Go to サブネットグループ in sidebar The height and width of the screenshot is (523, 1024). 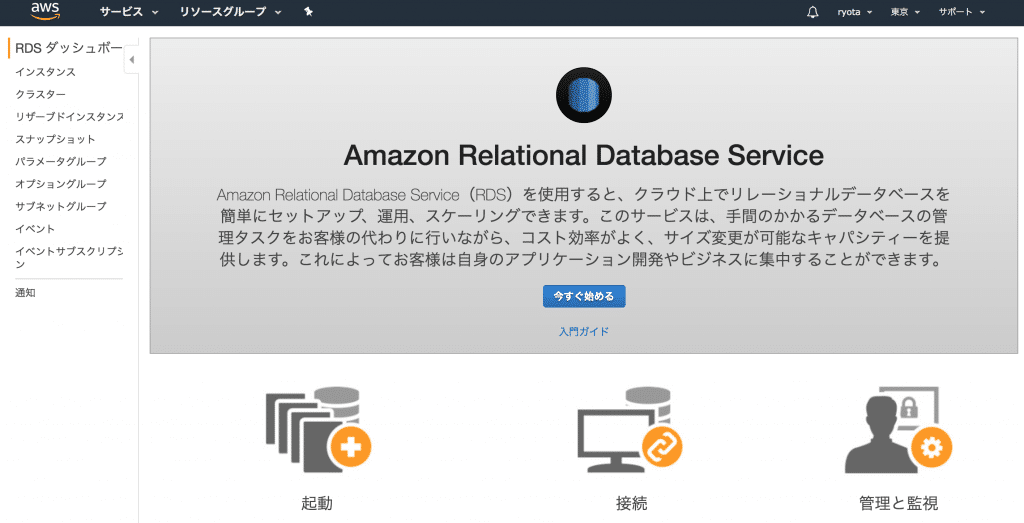(61, 206)
